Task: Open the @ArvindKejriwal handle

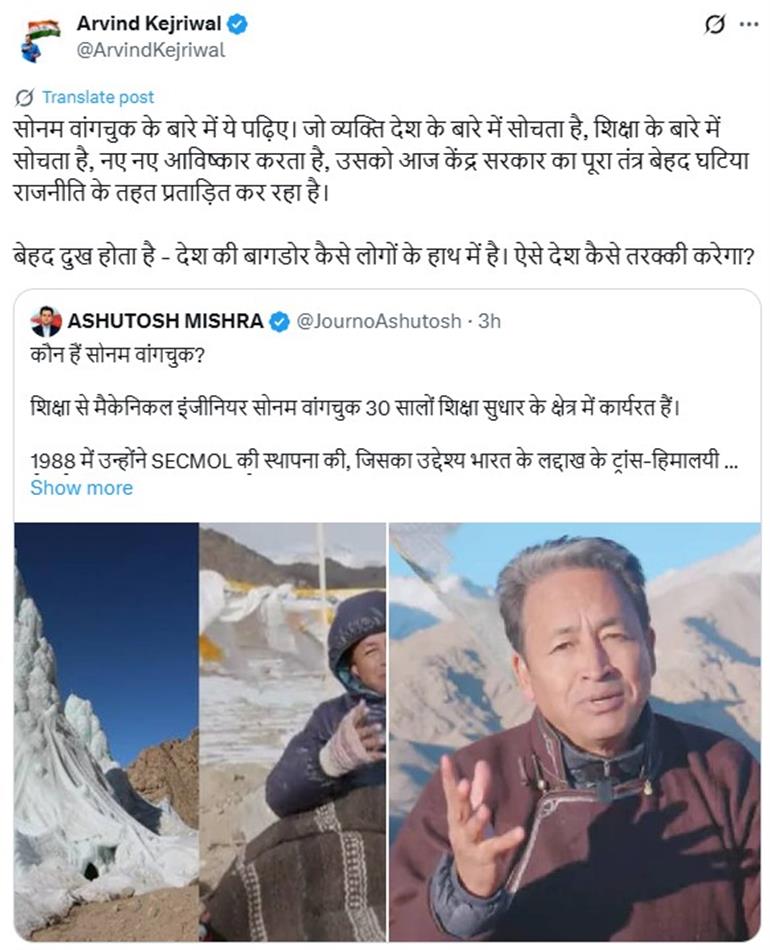Action: click(x=150, y=50)
